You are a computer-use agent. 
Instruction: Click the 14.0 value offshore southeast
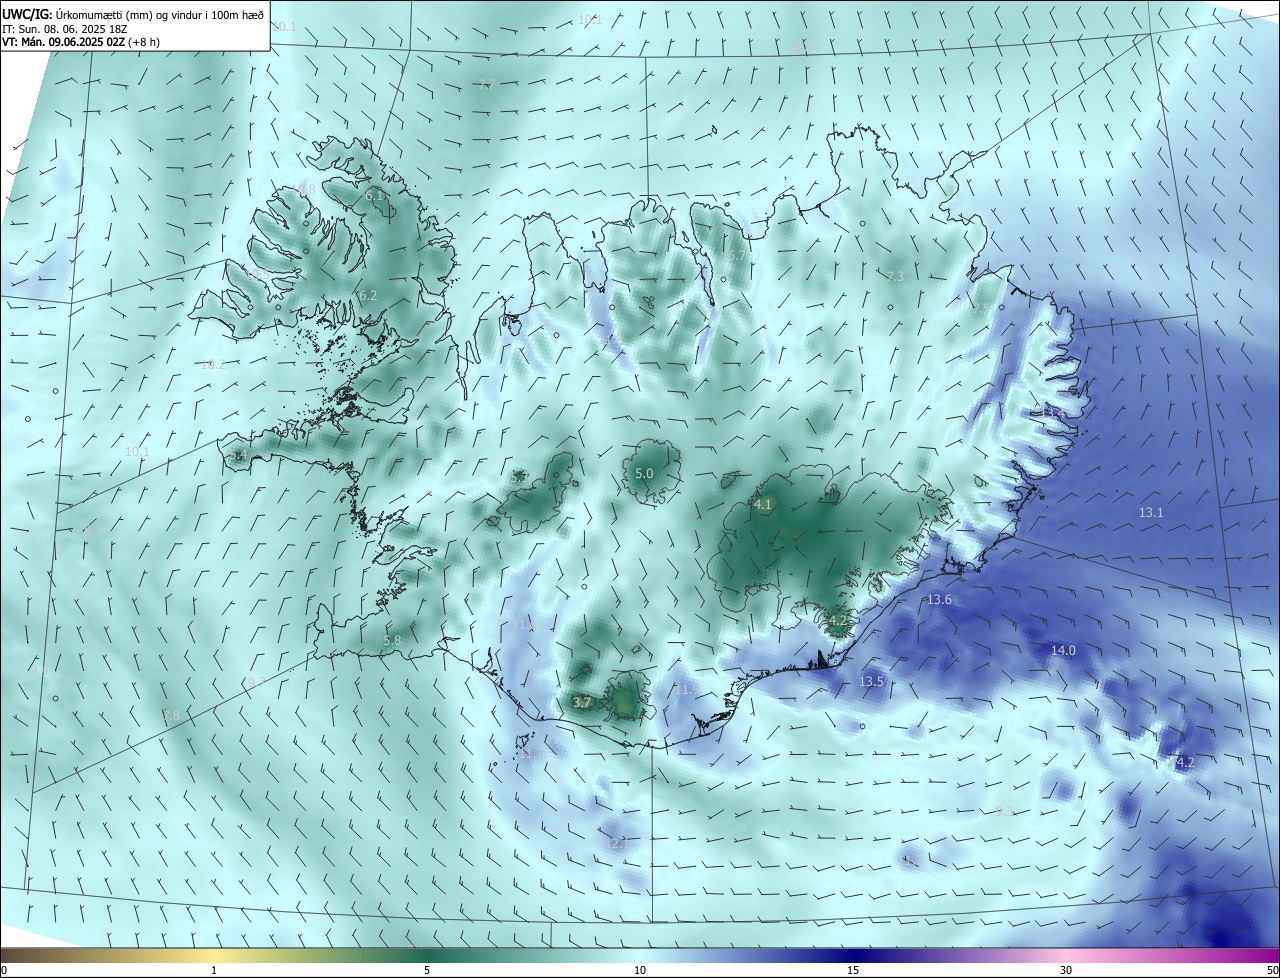click(1063, 650)
